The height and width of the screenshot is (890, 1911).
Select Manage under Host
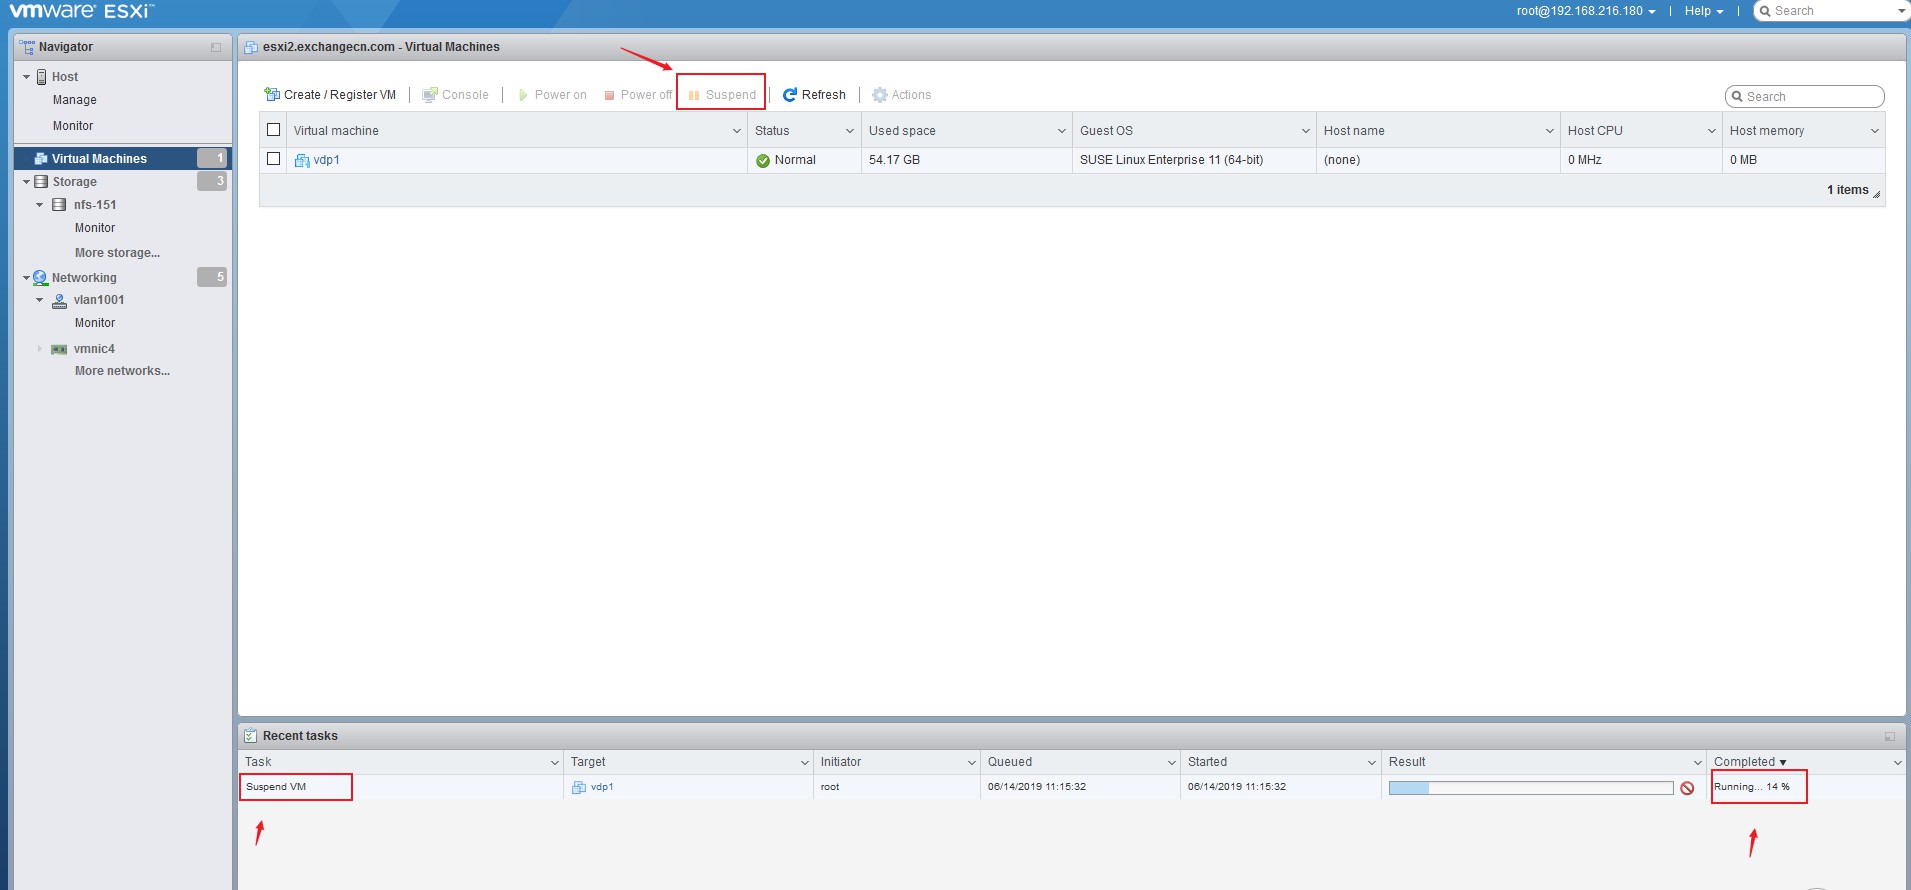(75, 100)
